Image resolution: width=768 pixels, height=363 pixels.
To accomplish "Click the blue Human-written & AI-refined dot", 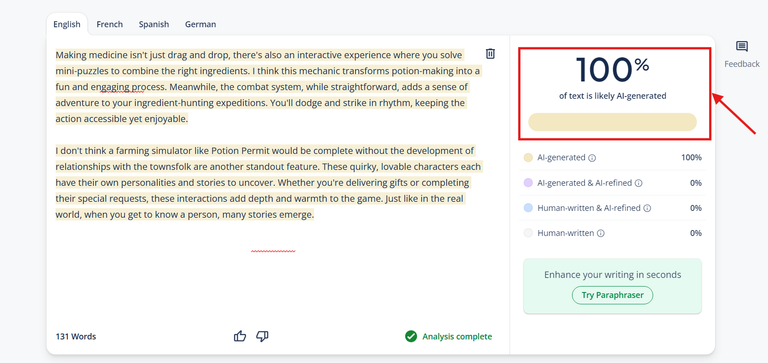I will click(528, 208).
